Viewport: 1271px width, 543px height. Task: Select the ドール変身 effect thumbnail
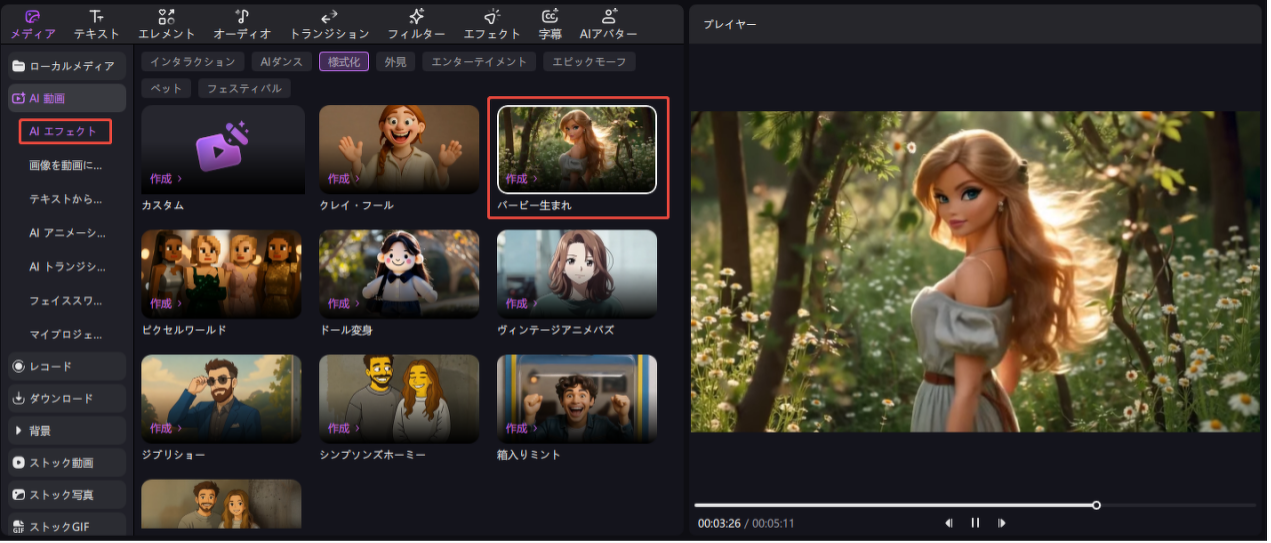[399, 274]
